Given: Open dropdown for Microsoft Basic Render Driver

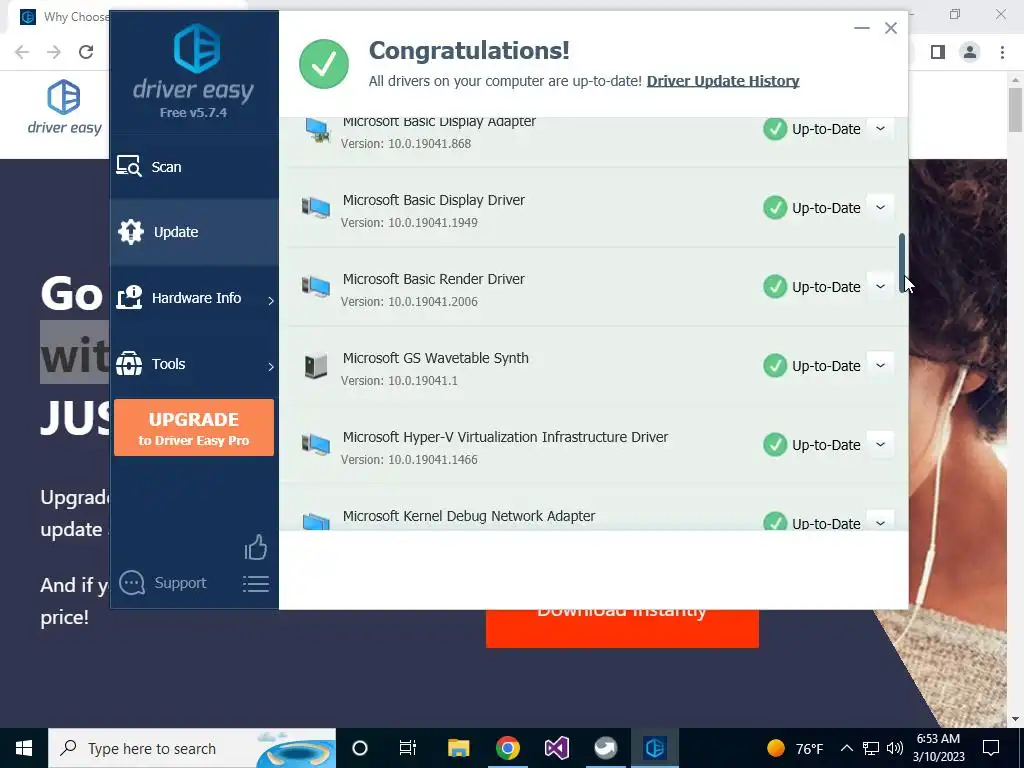Looking at the screenshot, I should point(880,287).
